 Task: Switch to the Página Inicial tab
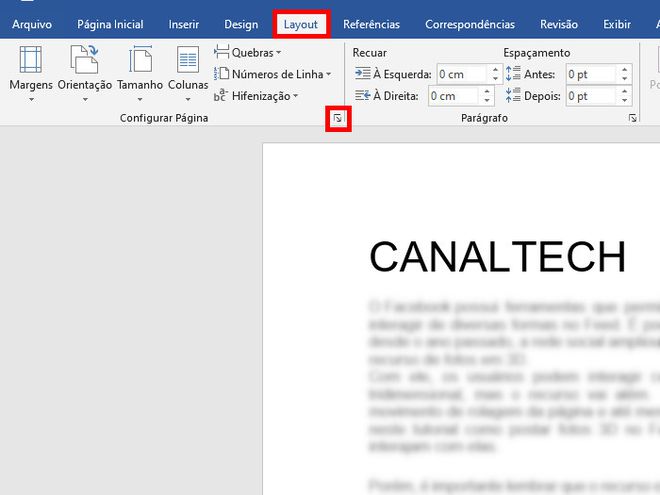tap(110, 24)
